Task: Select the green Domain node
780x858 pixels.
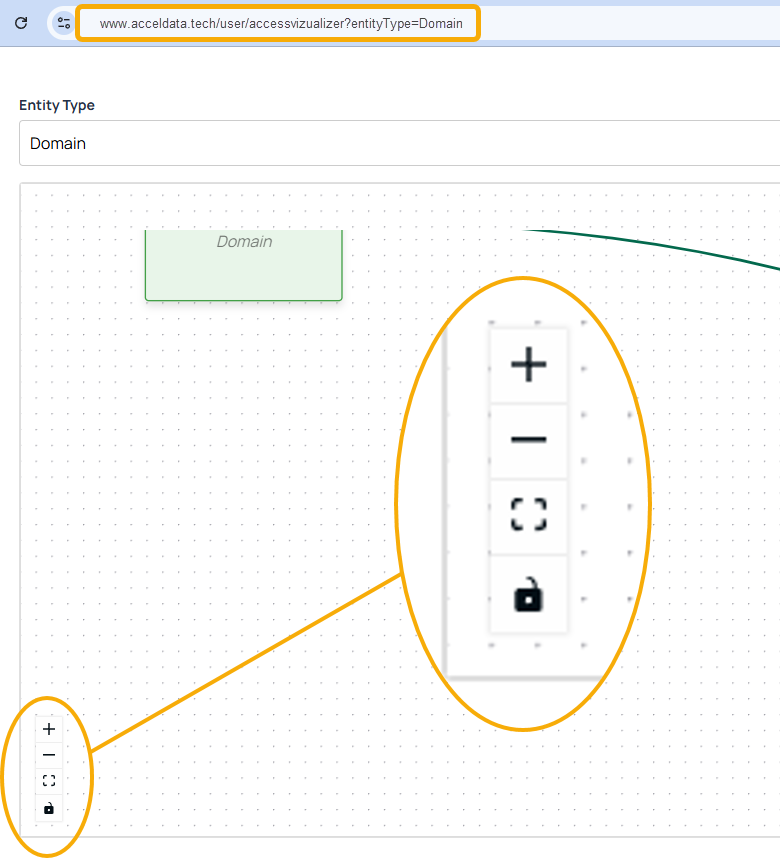Action: pyautogui.click(x=244, y=265)
